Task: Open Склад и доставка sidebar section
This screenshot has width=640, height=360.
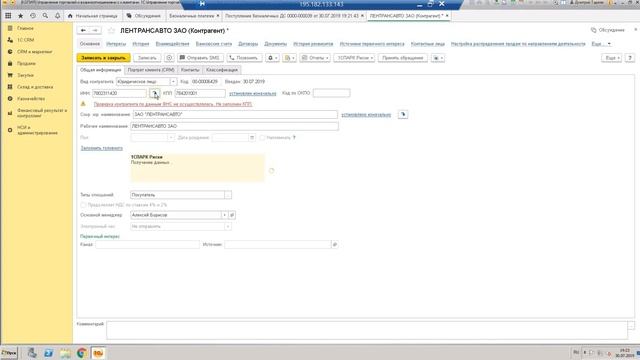Action: pos(35,87)
